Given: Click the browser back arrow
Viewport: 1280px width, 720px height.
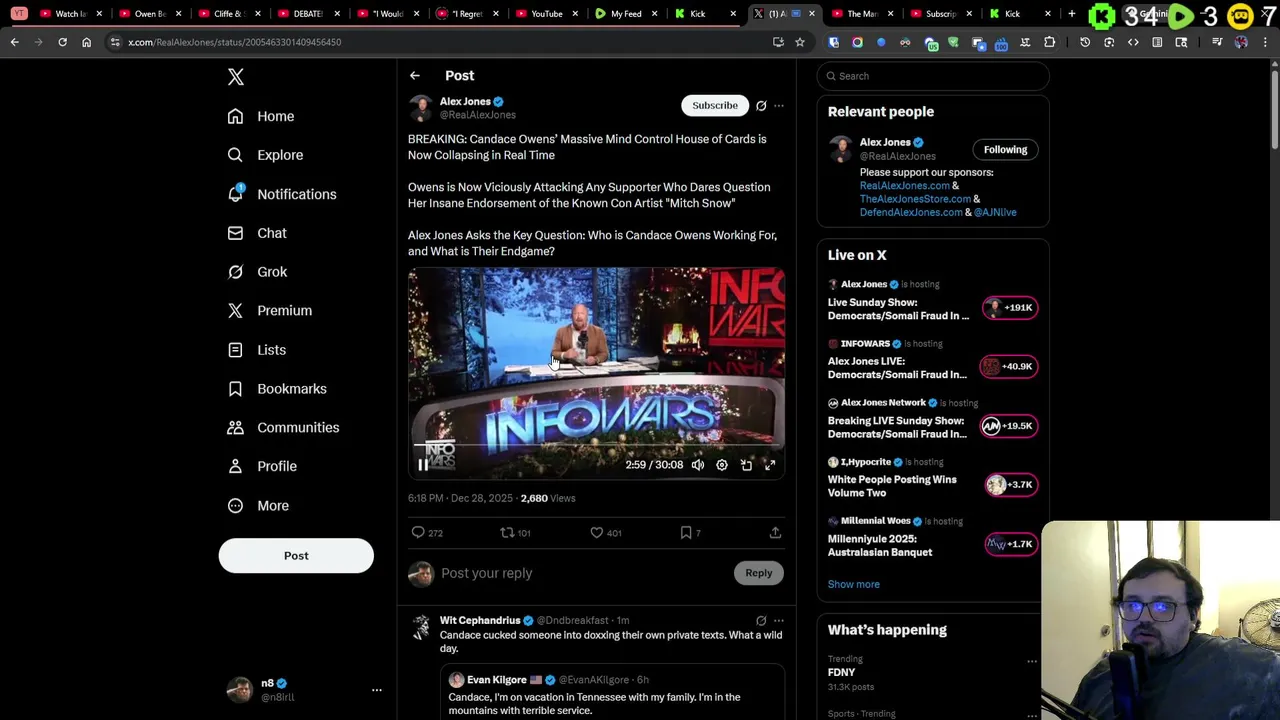Looking at the screenshot, I should coord(15,42).
